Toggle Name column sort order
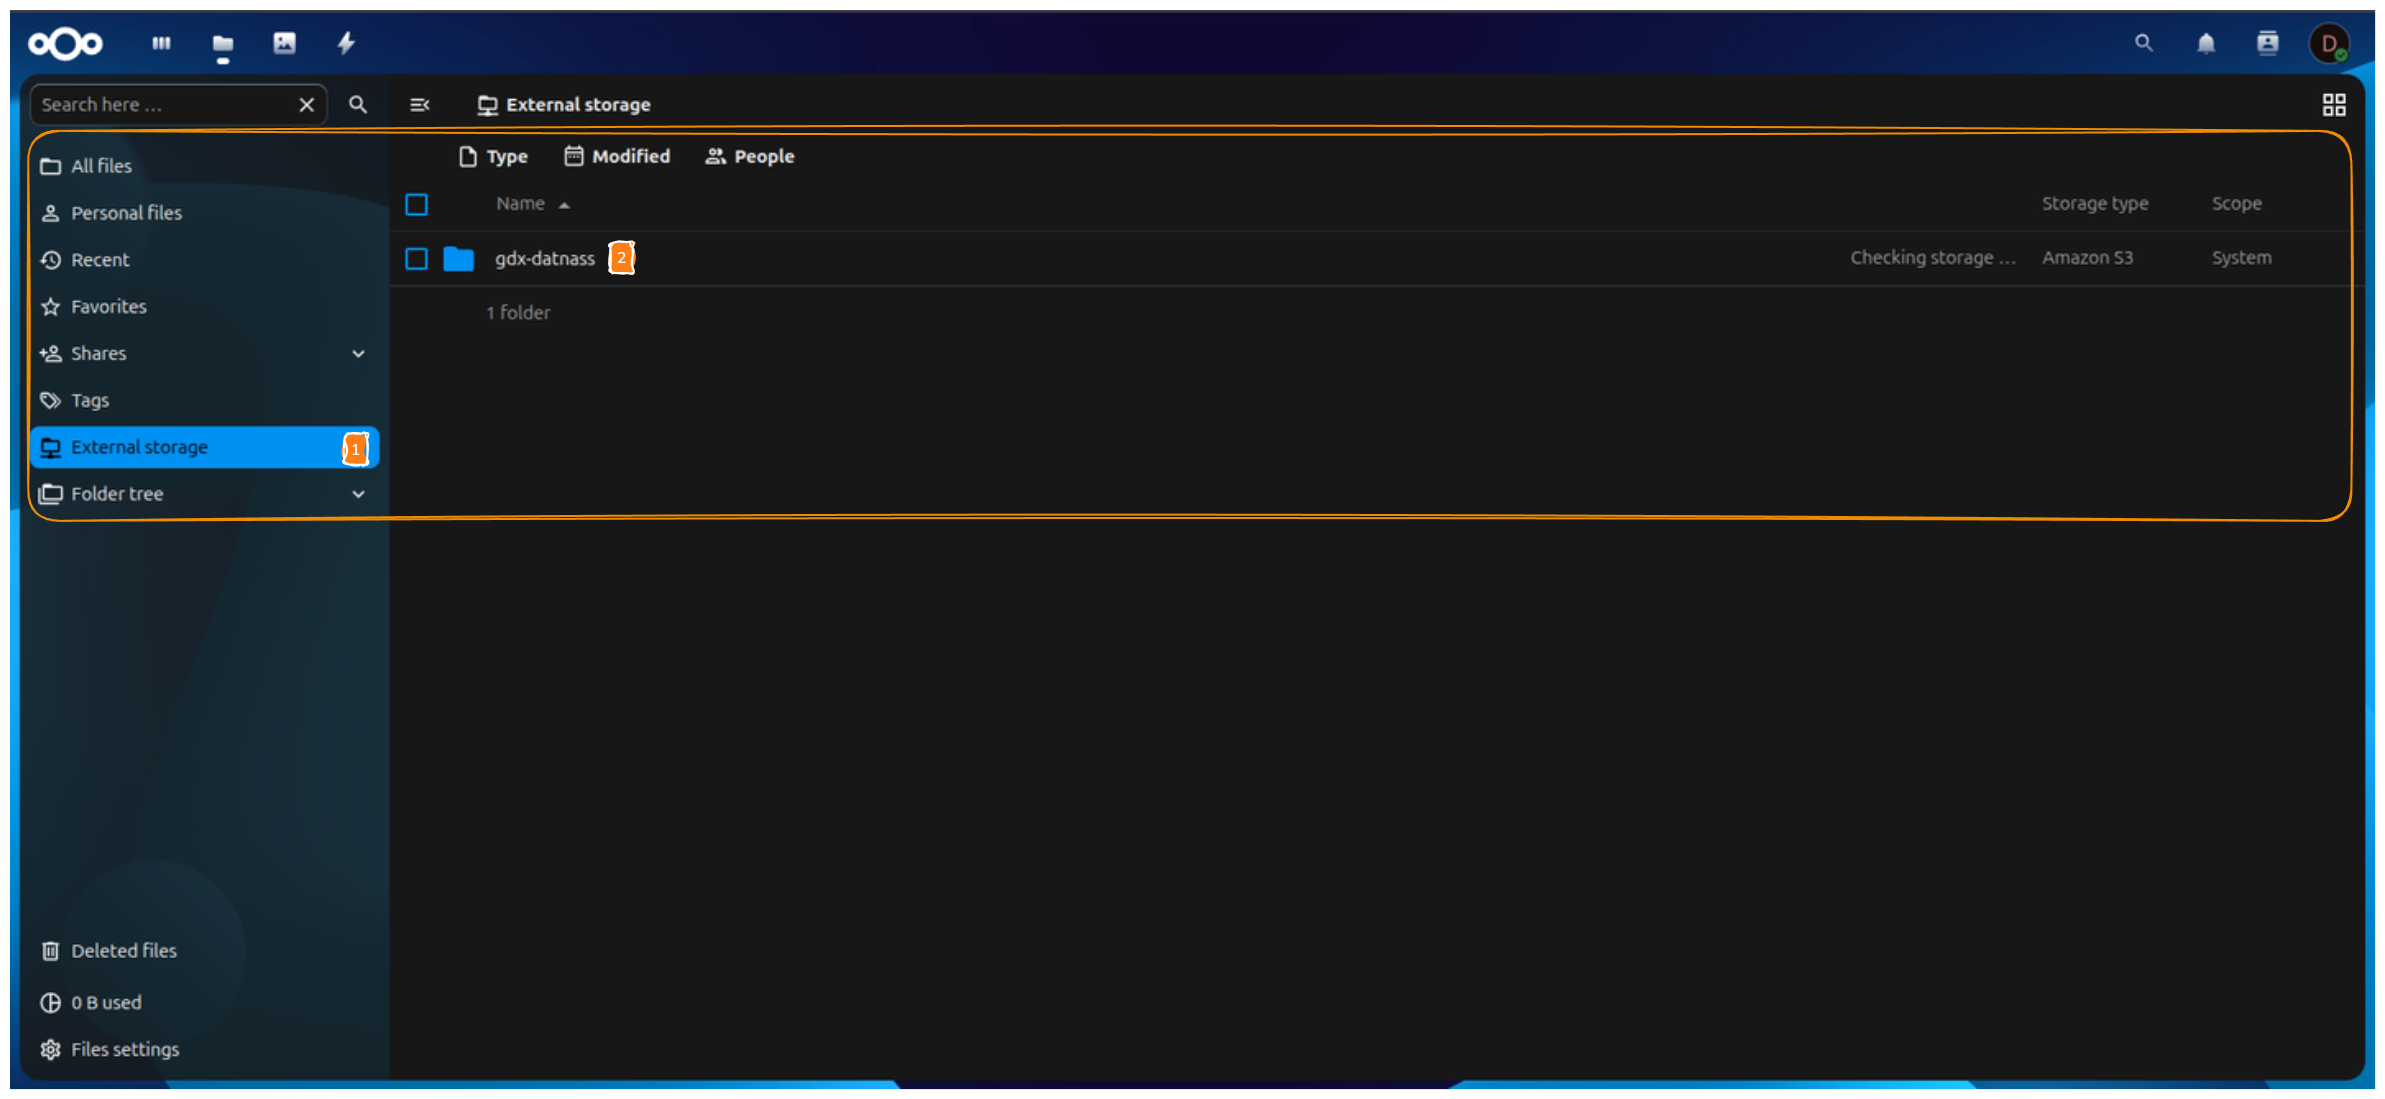Viewport: 2385px width, 1099px height. (531, 203)
